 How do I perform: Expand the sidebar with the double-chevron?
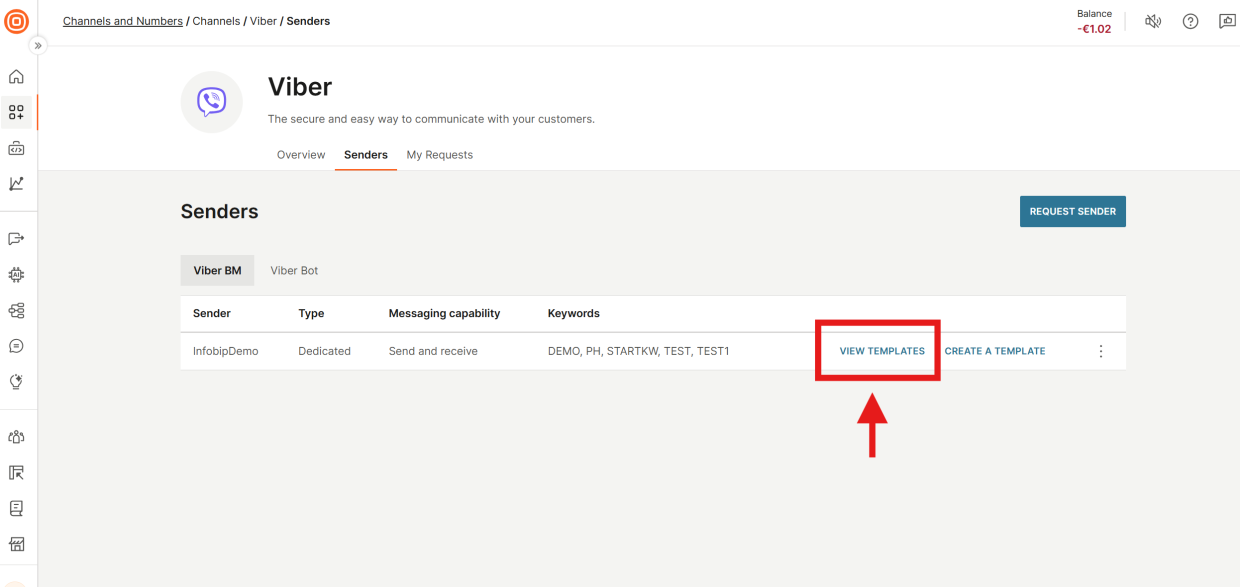coord(39,46)
